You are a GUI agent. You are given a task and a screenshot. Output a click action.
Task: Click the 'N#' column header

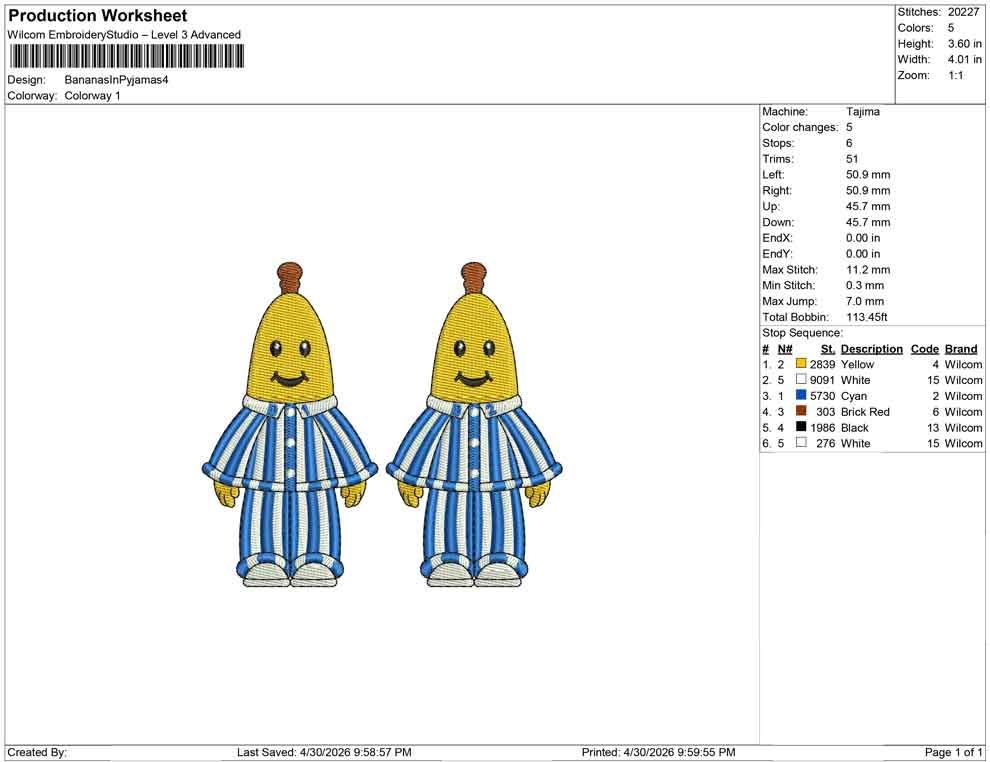click(785, 349)
